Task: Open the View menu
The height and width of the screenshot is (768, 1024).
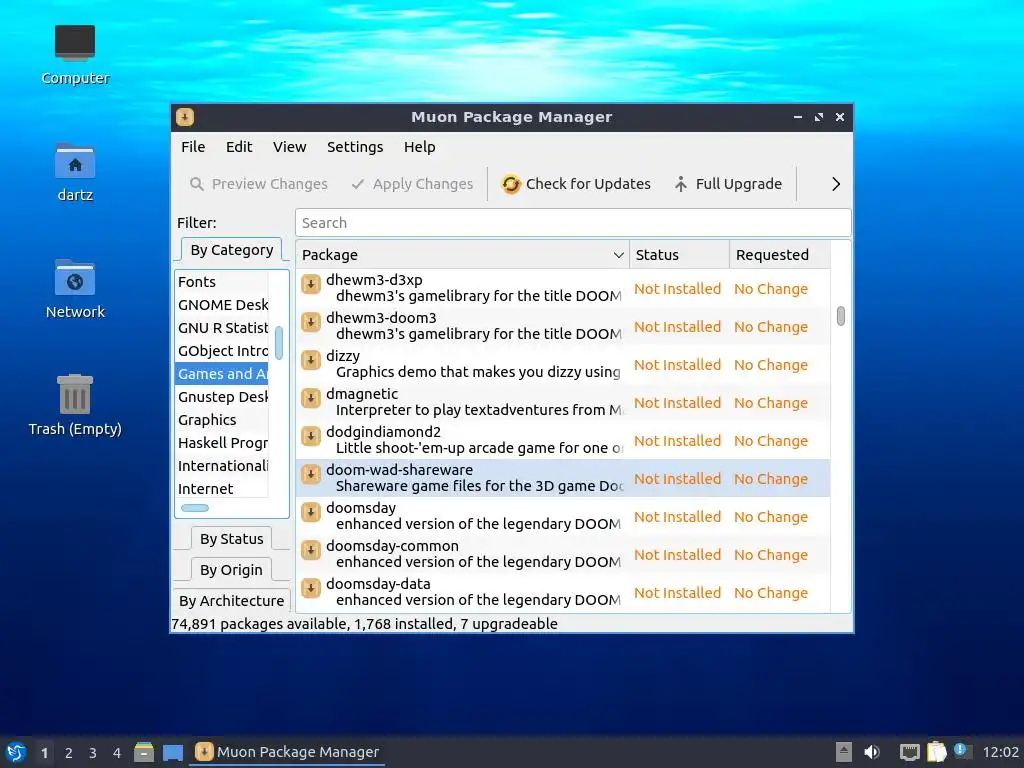Action: (289, 147)
